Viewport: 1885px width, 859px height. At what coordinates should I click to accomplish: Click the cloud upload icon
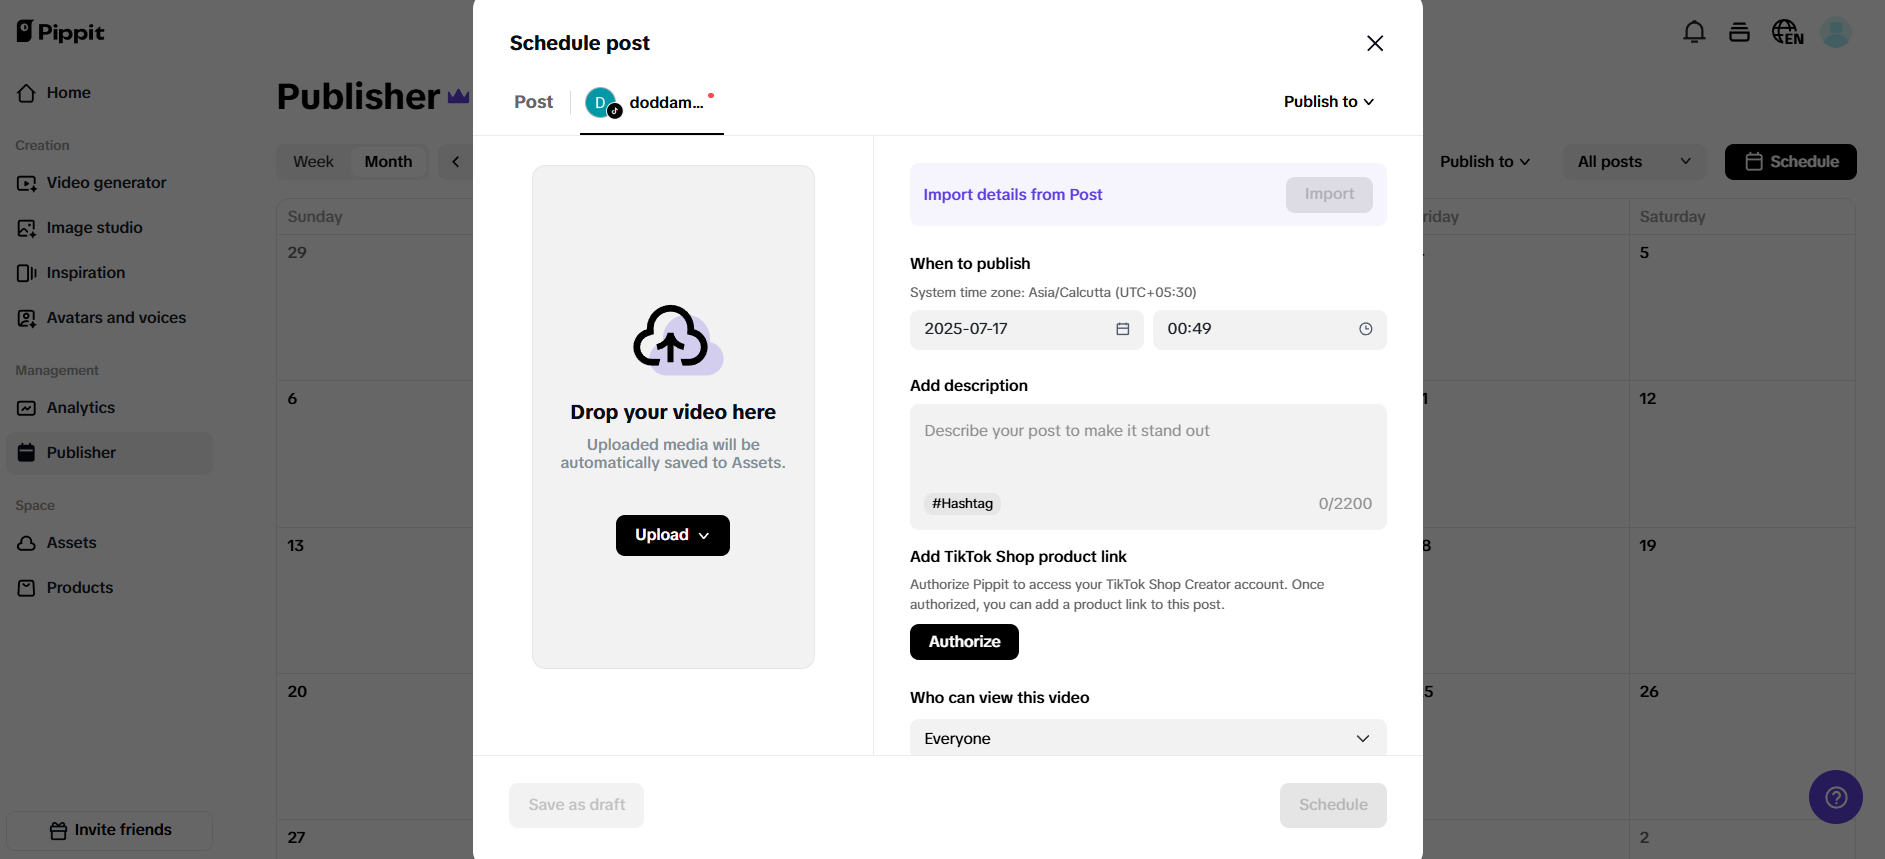click(673, 339)
